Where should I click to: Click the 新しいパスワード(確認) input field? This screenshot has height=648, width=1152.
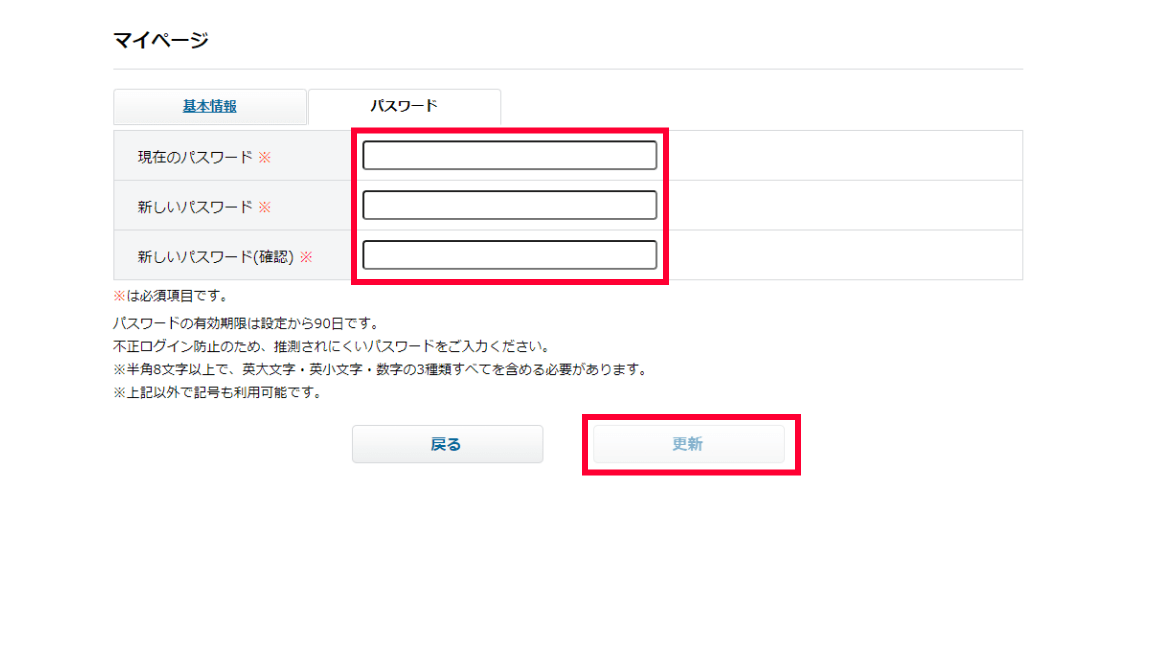point(509,256)
